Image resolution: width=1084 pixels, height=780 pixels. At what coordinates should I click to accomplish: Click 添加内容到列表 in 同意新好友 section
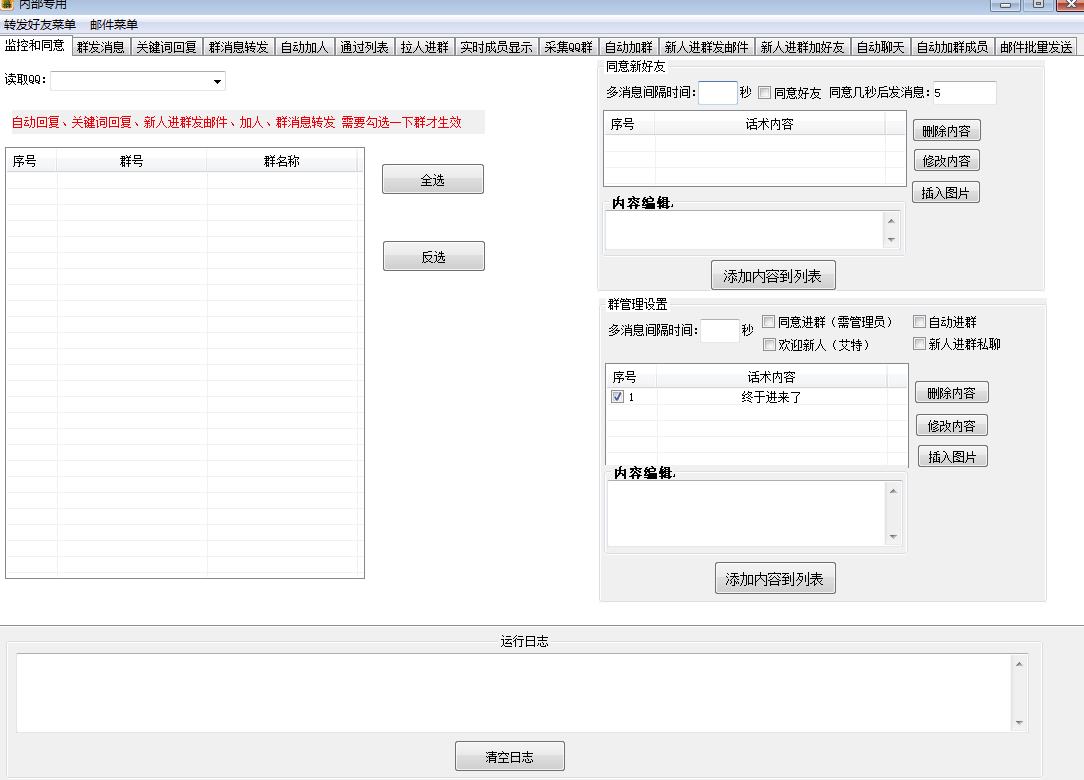(x=775, y=274)
